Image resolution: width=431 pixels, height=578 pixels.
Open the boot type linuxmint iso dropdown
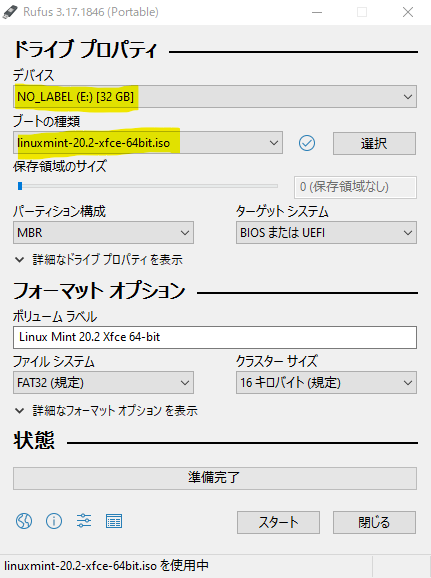click(x=148, y=143)
